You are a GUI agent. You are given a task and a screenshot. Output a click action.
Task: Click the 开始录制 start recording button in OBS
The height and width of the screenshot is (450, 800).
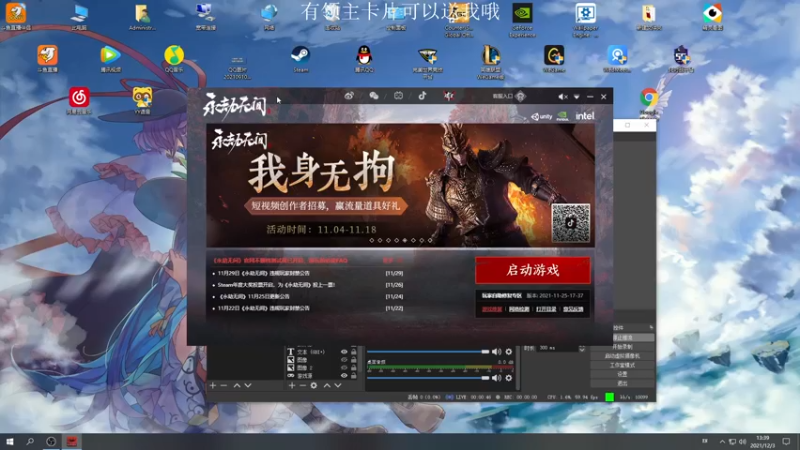[x=622, y=346]
